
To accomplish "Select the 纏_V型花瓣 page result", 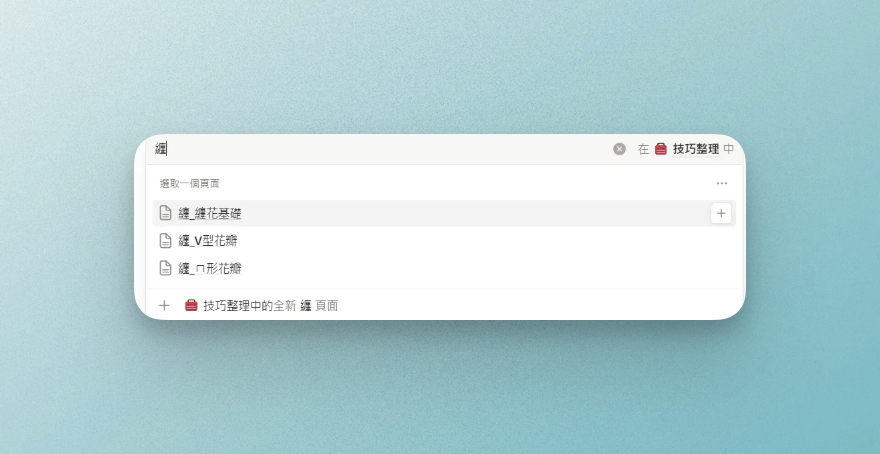I will tap(208, 241).
